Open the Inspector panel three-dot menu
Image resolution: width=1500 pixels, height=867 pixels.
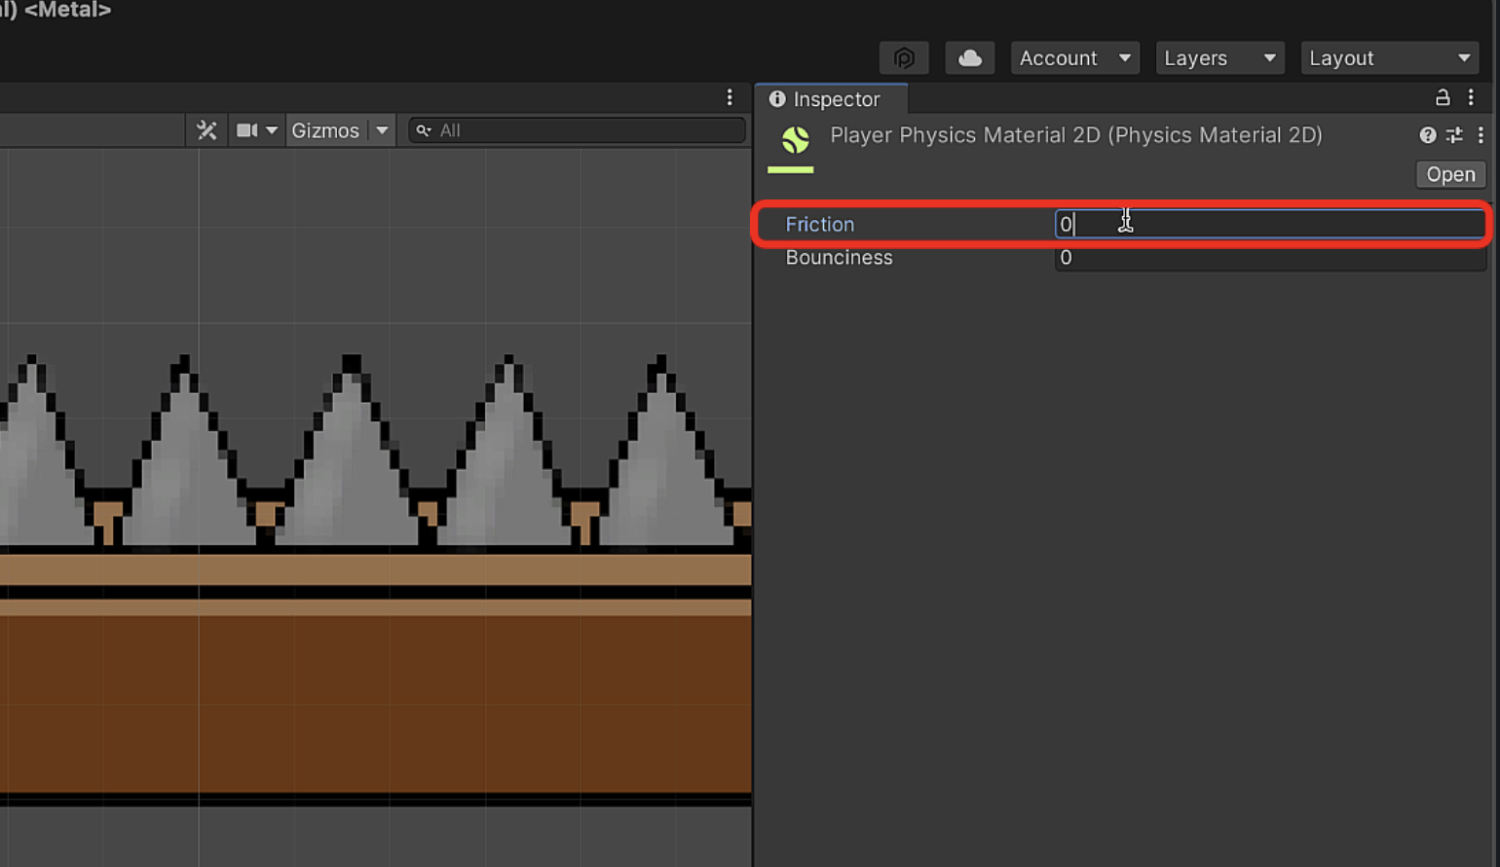(x=1471, y=97)
